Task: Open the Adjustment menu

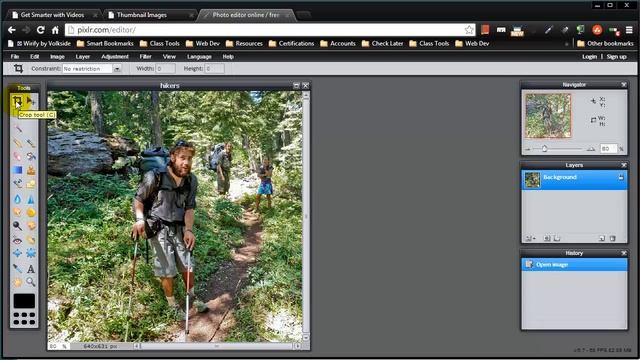Action: (115, 57)
